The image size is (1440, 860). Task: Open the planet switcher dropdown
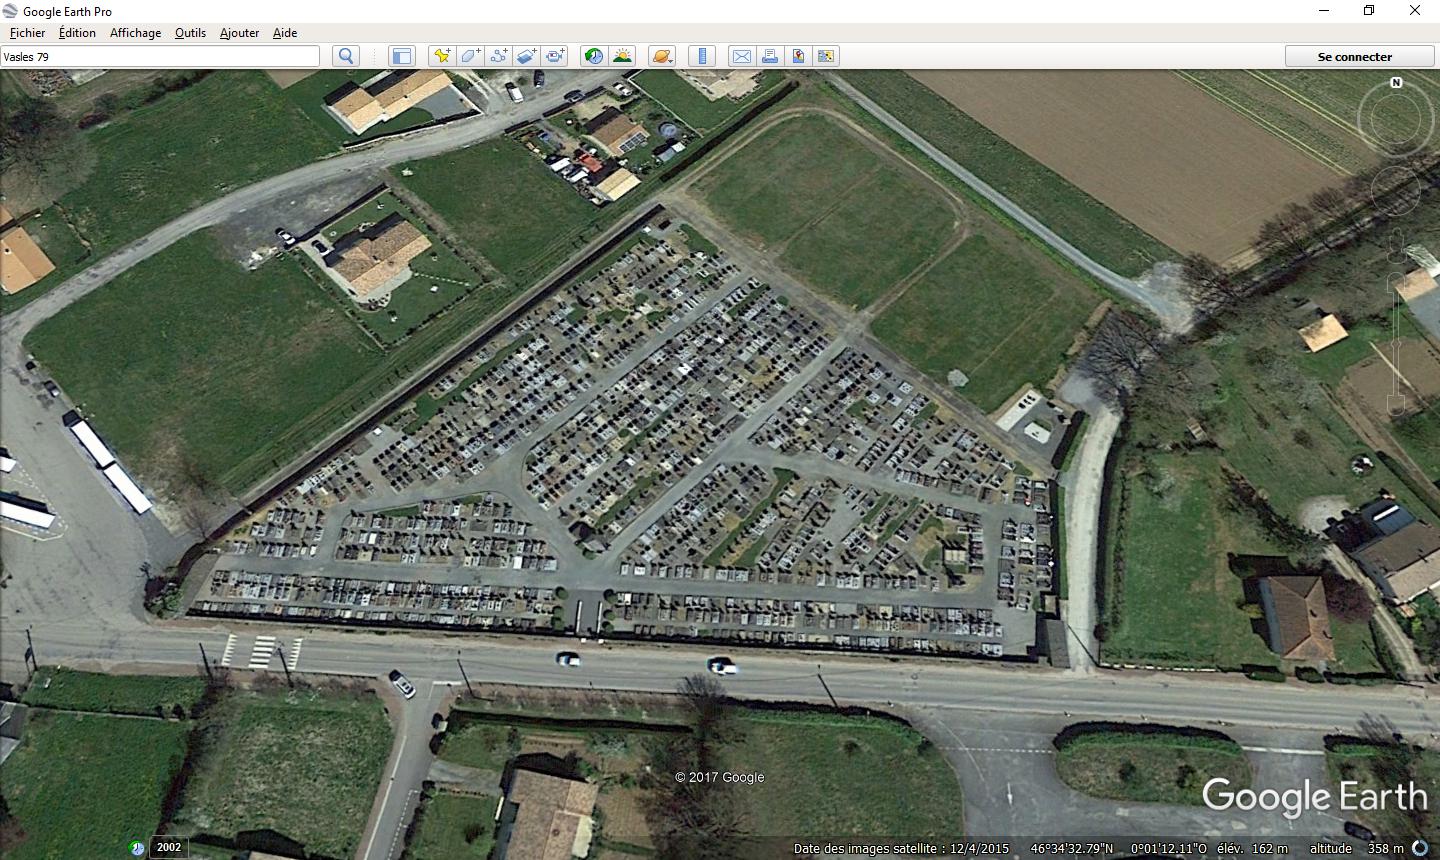point(662,56)
